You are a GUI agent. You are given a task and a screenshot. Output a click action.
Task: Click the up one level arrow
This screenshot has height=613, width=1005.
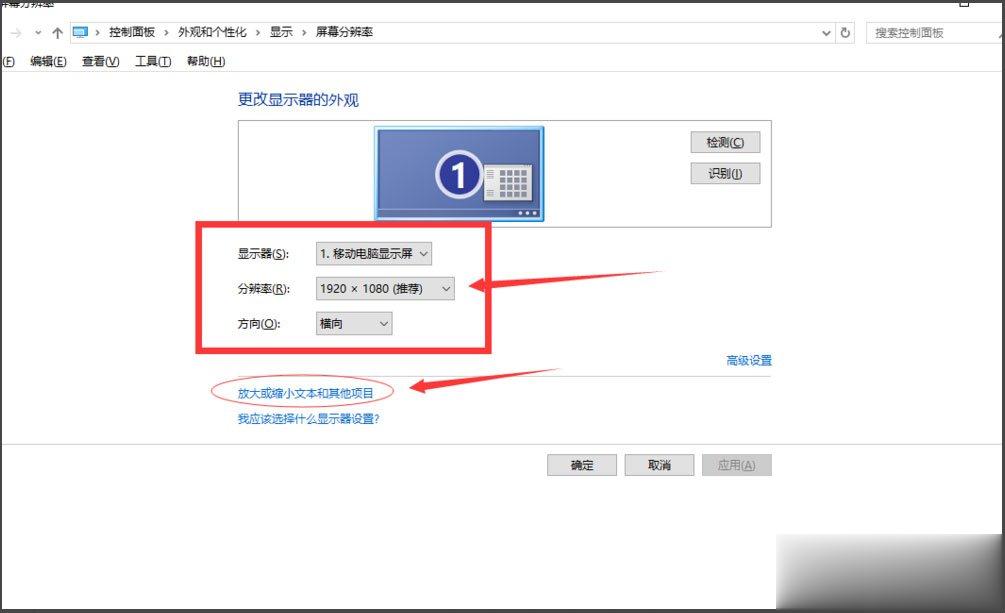pyautogui.click(x=58, y=32)
